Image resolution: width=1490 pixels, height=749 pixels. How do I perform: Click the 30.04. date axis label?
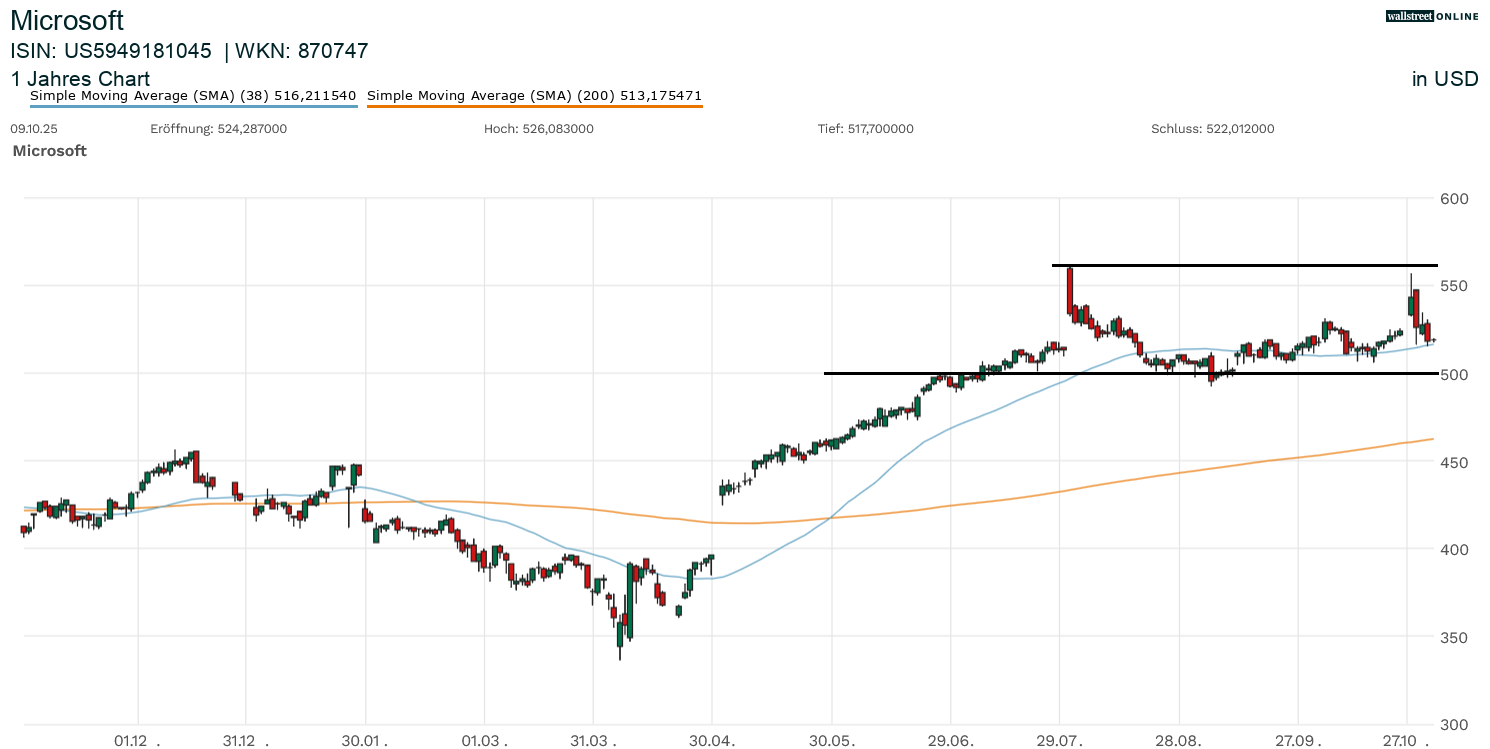(x=711, y=741)
